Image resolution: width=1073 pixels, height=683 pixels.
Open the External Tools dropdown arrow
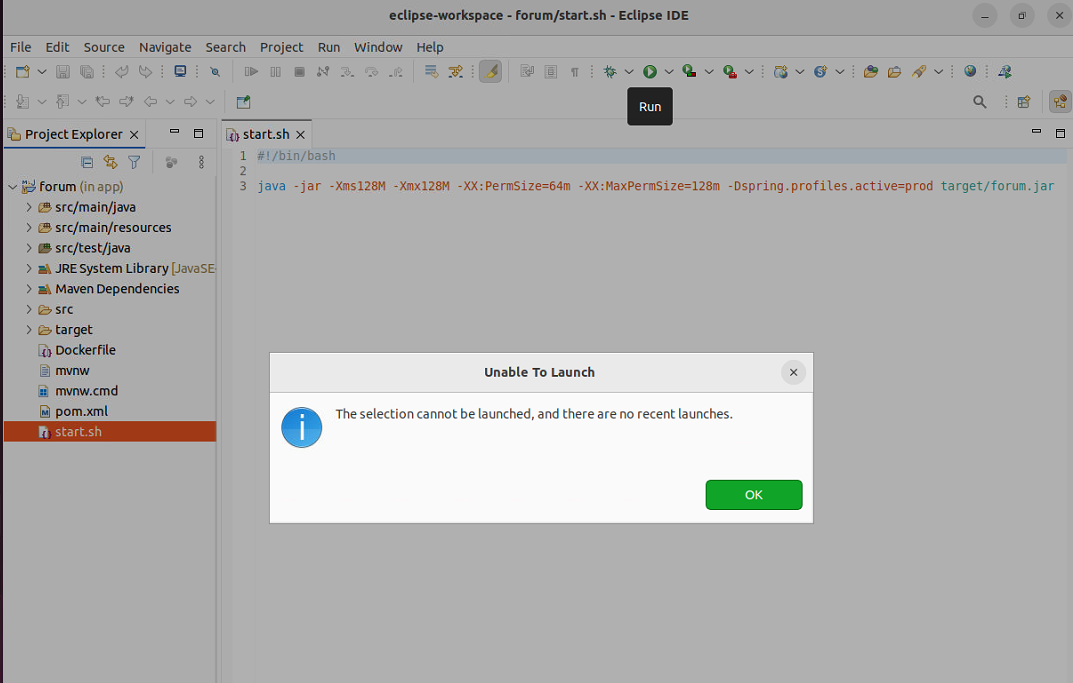tap(749, 71)
